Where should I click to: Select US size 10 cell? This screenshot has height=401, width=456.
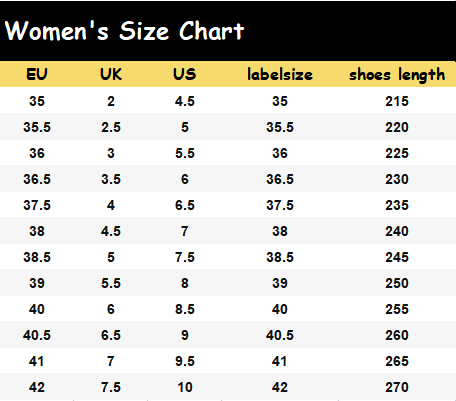pyautogui.click(x=185, y=387)
